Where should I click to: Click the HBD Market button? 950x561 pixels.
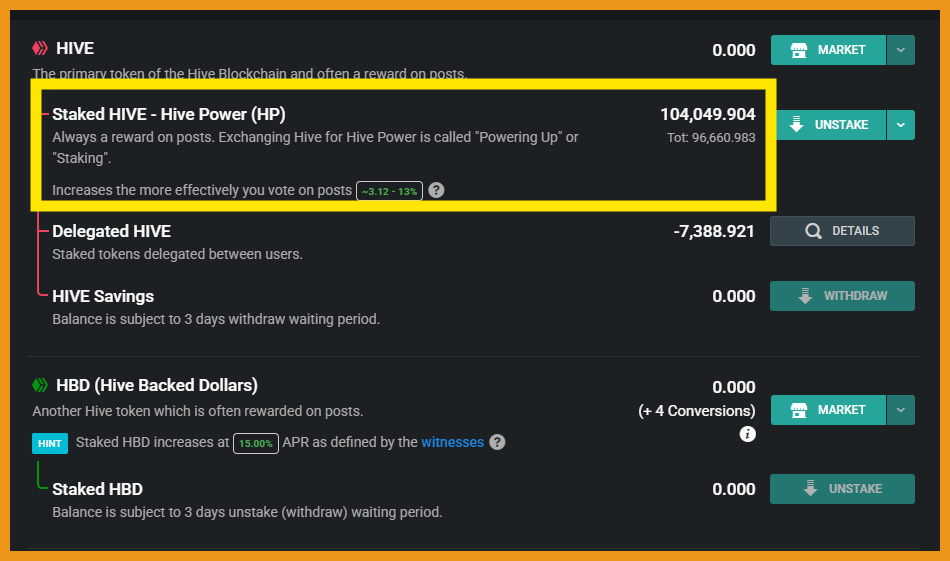[828, 410]
